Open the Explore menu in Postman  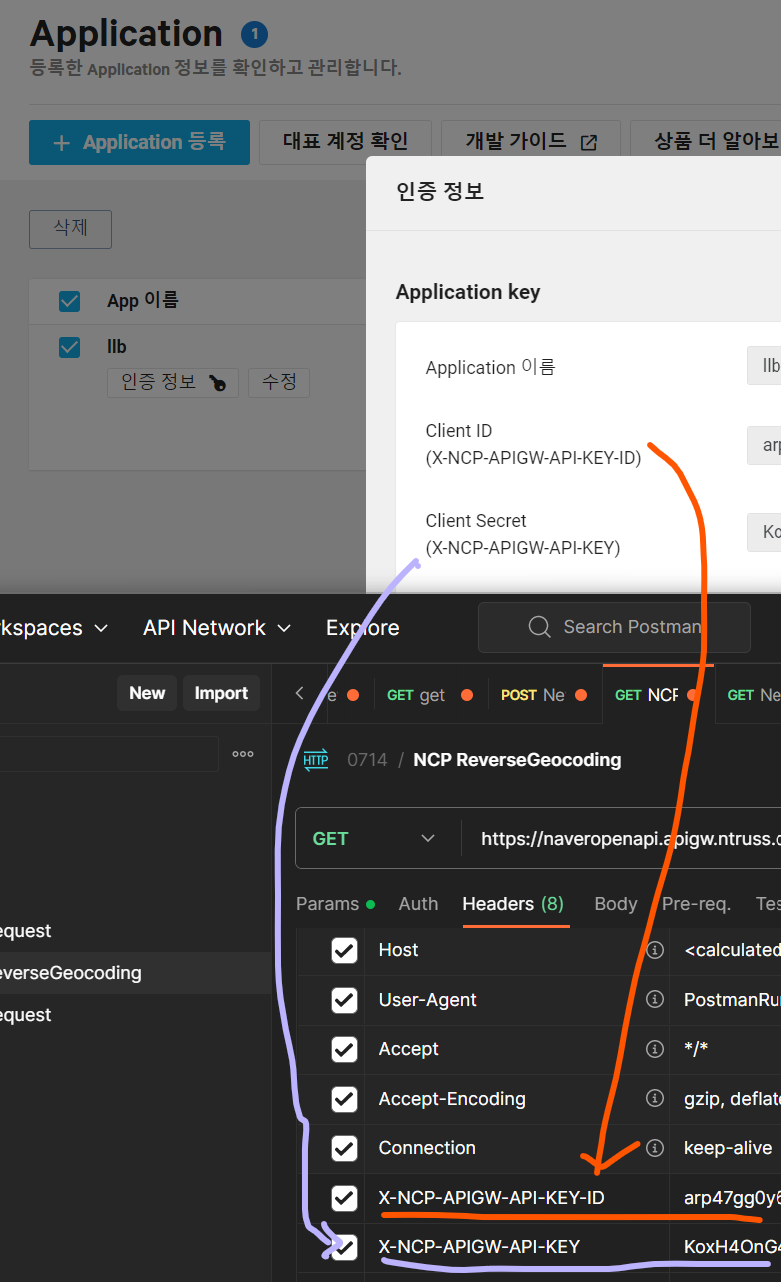pos(362,628)
